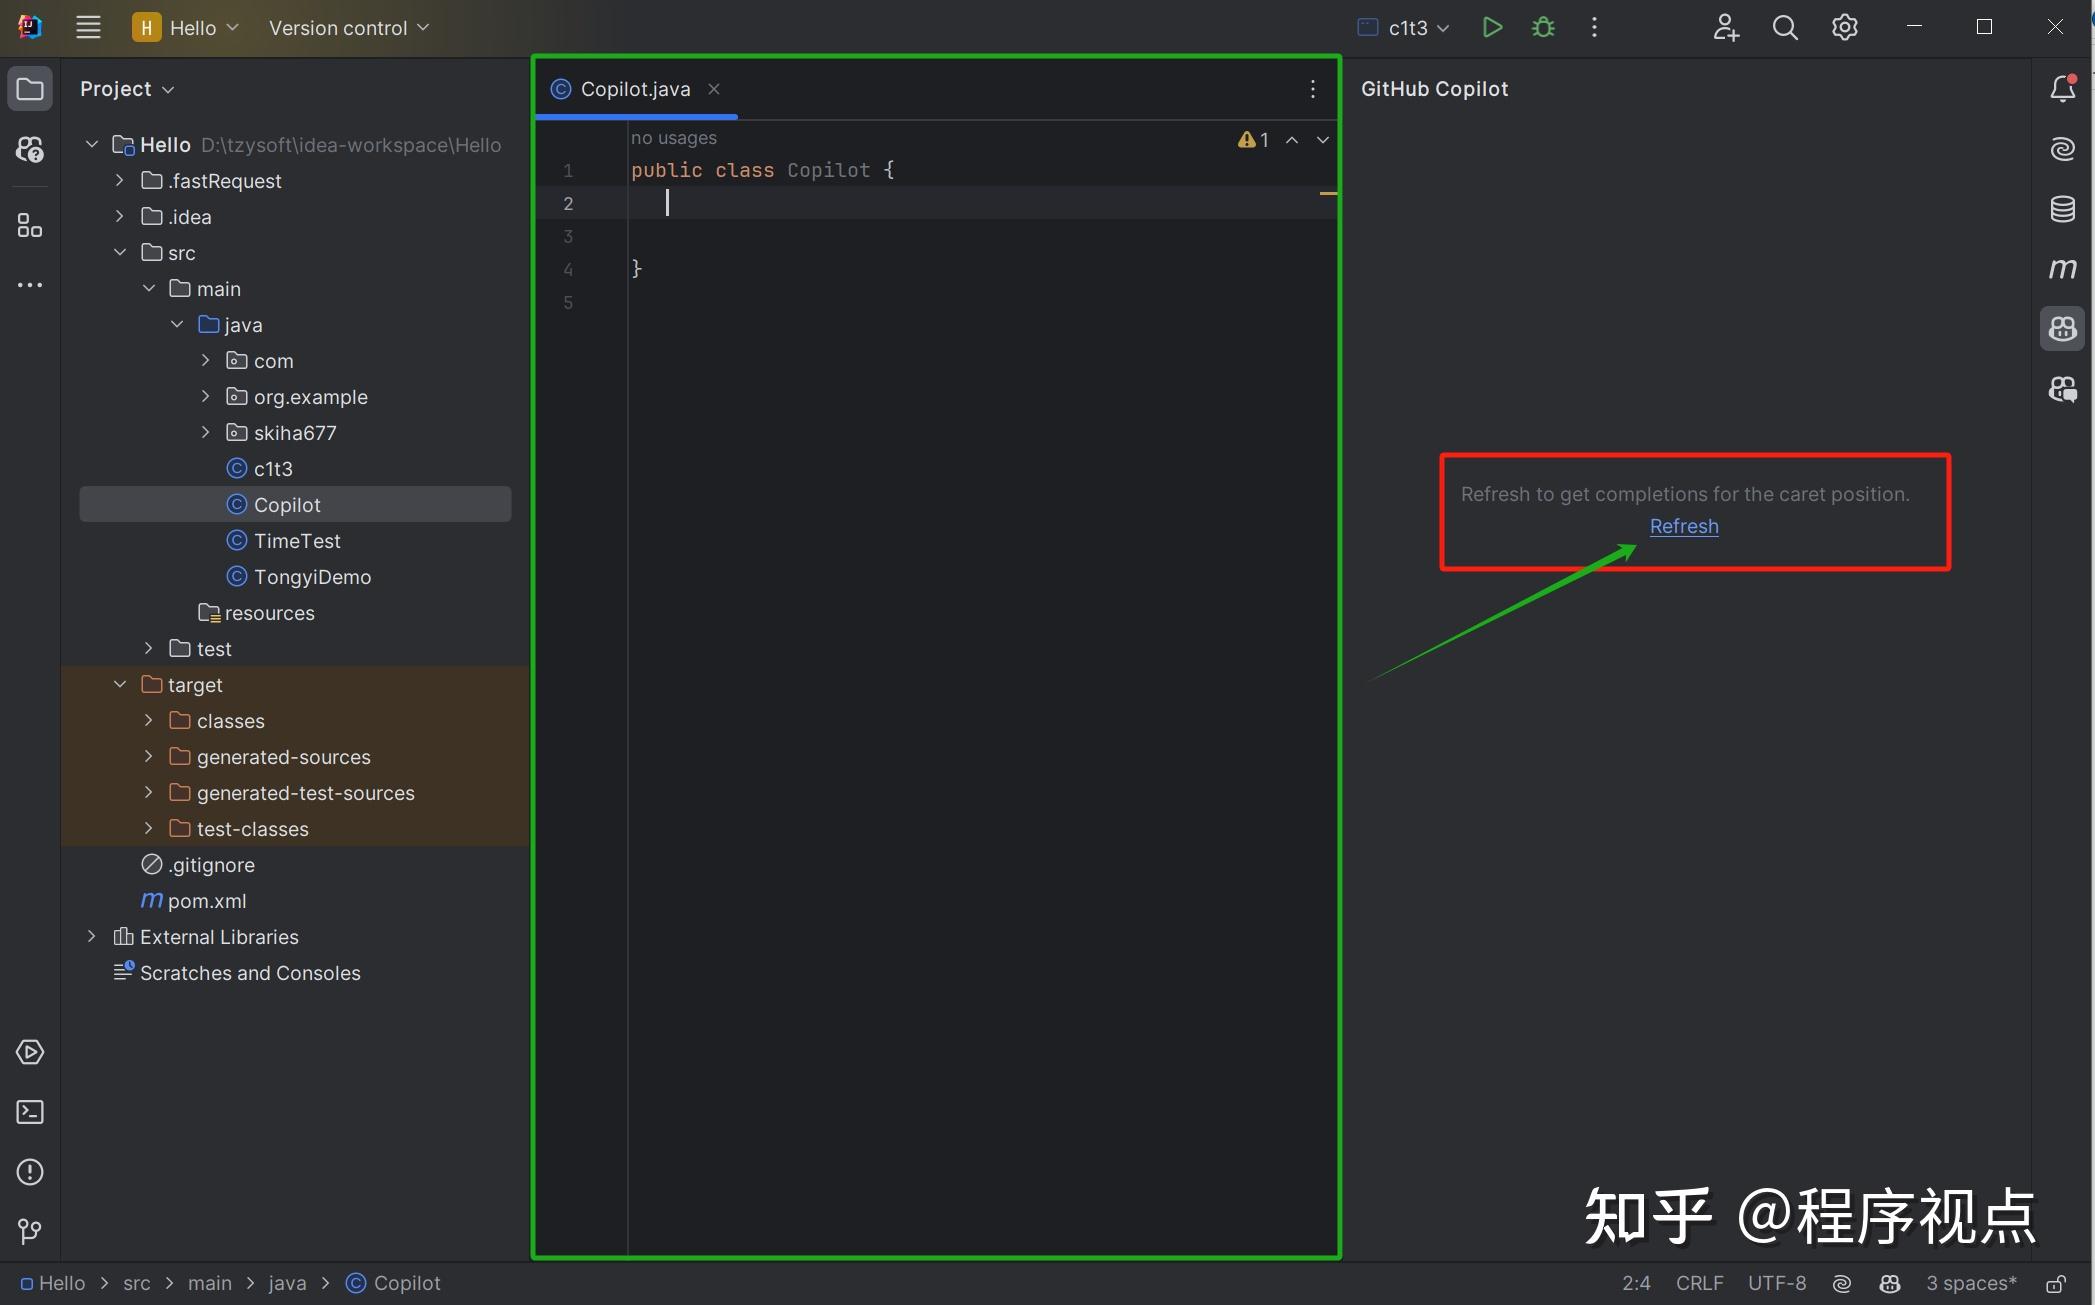This screenshot has width=2095, height=1305.
Task: Open the c1t3 run configuration dropdown
Action: [x=1403, y=27]
